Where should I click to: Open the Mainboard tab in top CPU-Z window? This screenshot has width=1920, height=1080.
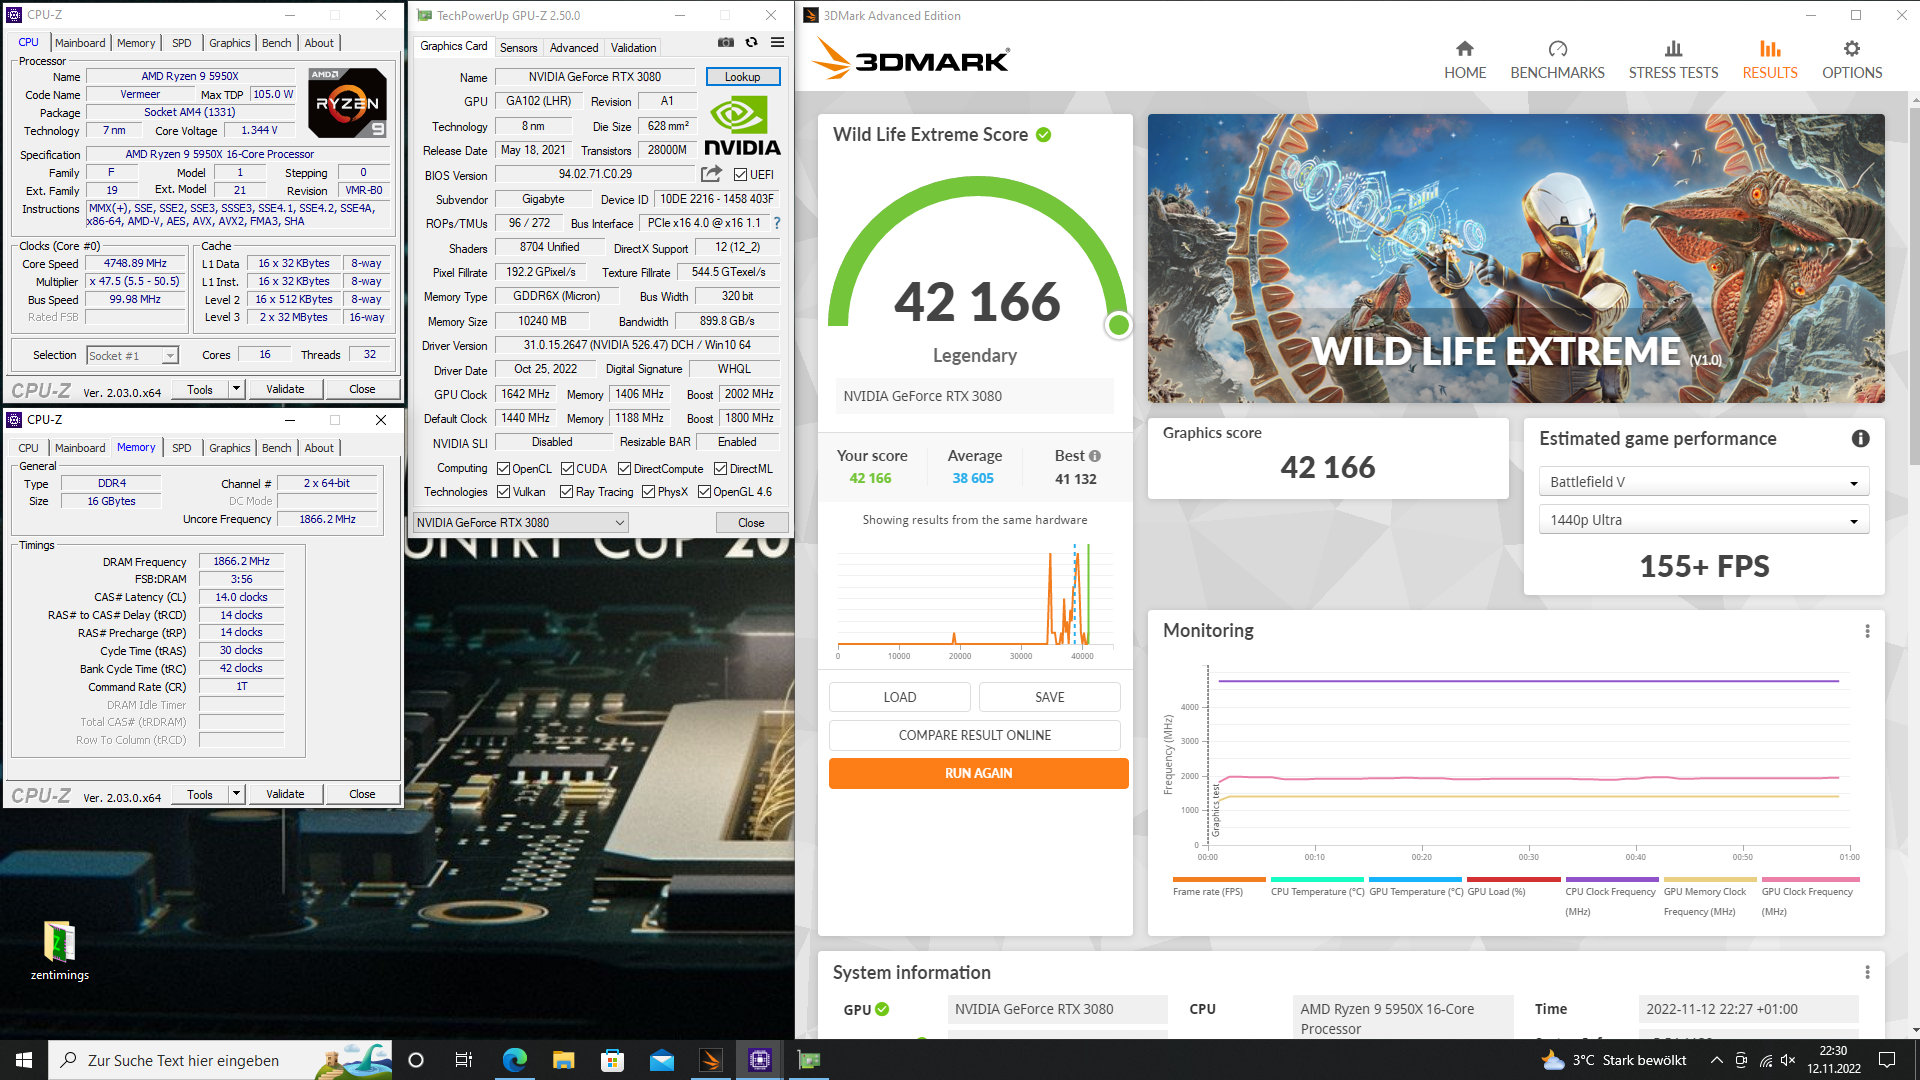coord(80,43)
